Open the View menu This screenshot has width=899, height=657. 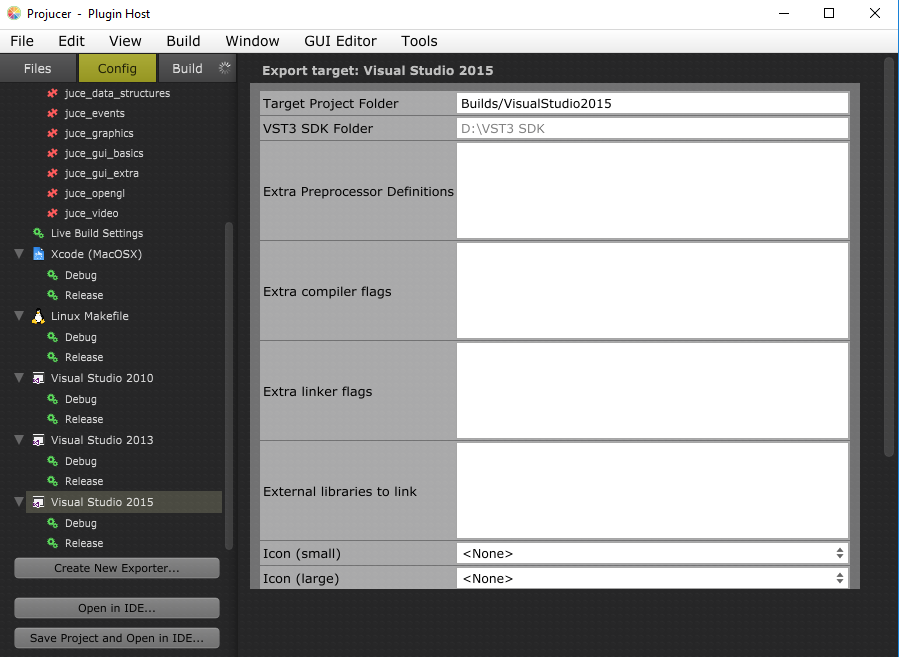click(x=125, y=41)
